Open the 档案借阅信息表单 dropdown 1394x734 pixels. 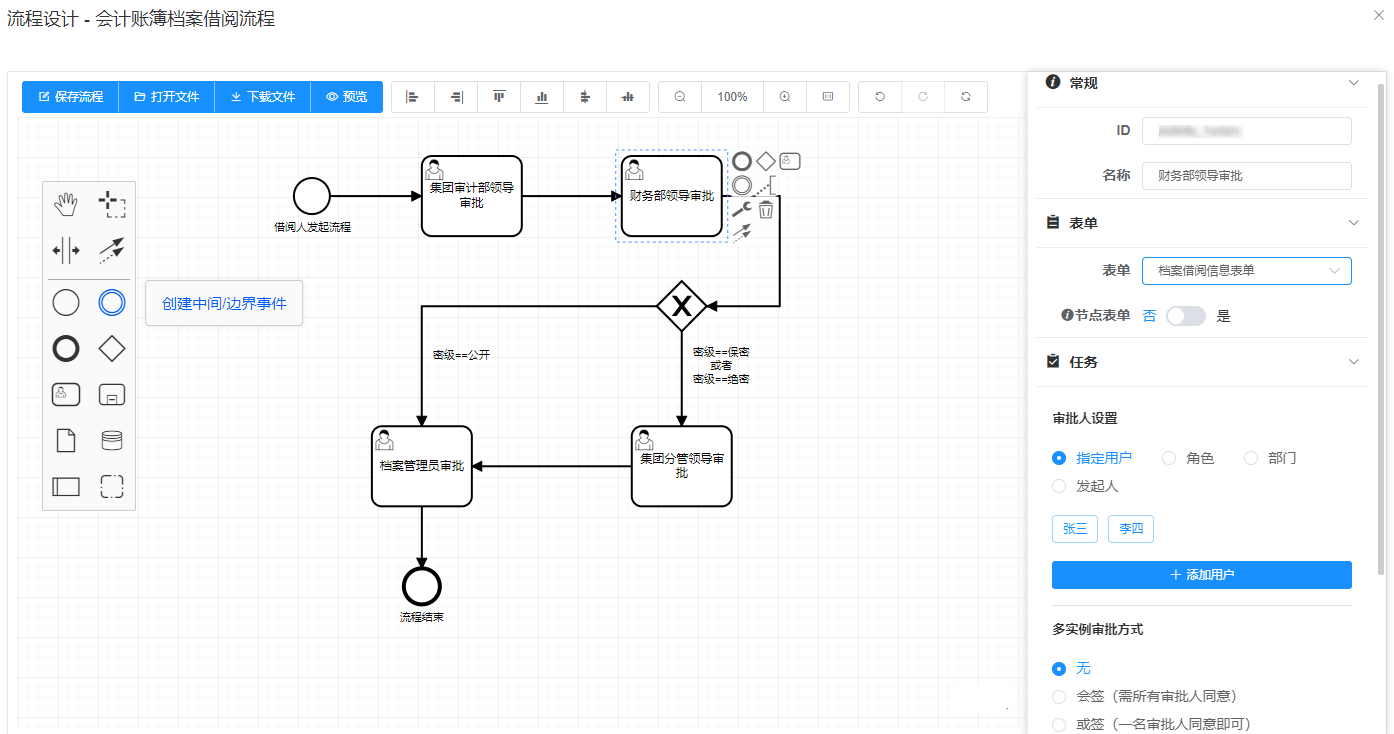coord(1247,271)
